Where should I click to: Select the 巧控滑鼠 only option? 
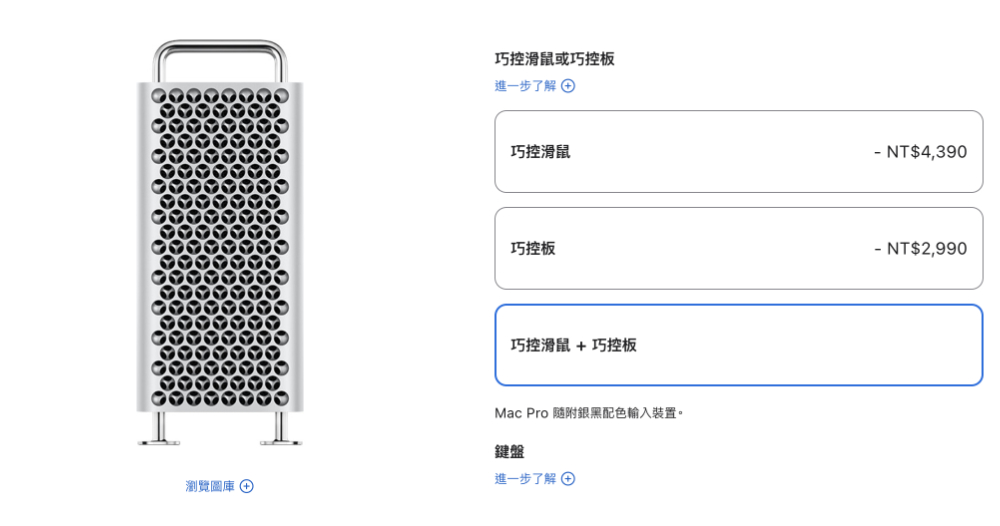(x=738, y=152)
